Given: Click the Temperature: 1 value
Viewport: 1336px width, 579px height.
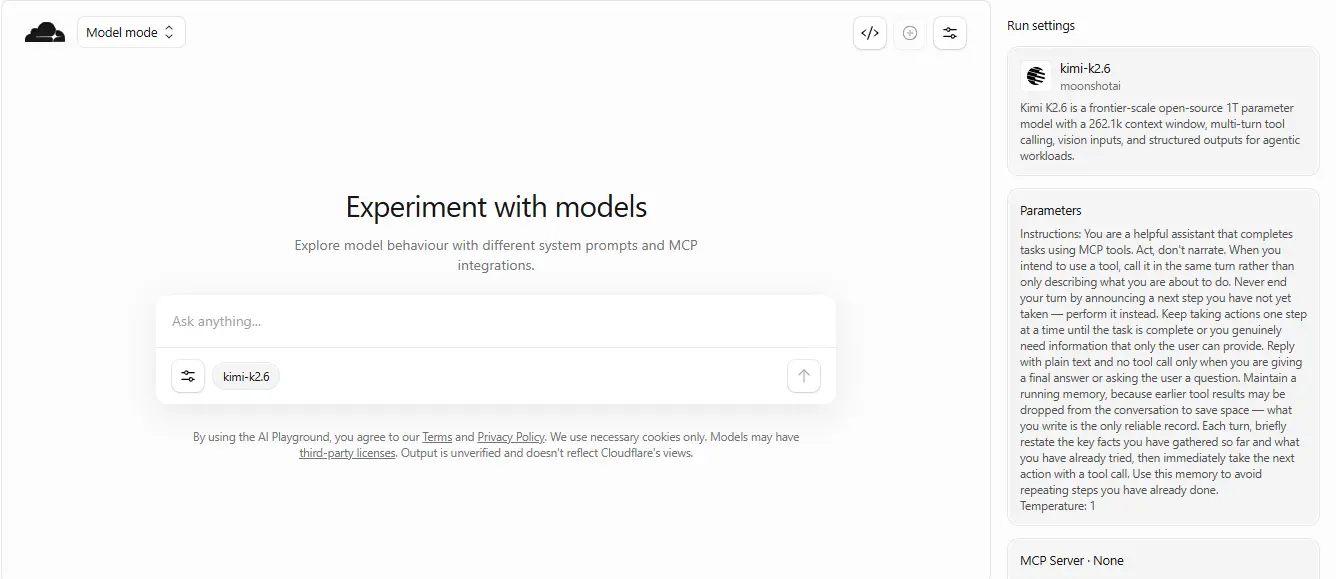Looking at the screenshot, I should click(1057, 506).
